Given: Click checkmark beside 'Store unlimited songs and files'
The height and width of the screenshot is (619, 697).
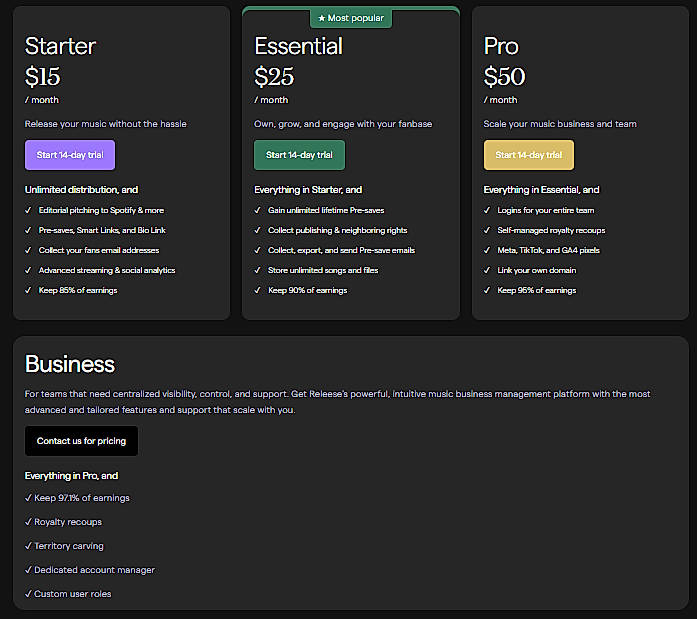Looking at the screenshot, I should tap(257, 270).
